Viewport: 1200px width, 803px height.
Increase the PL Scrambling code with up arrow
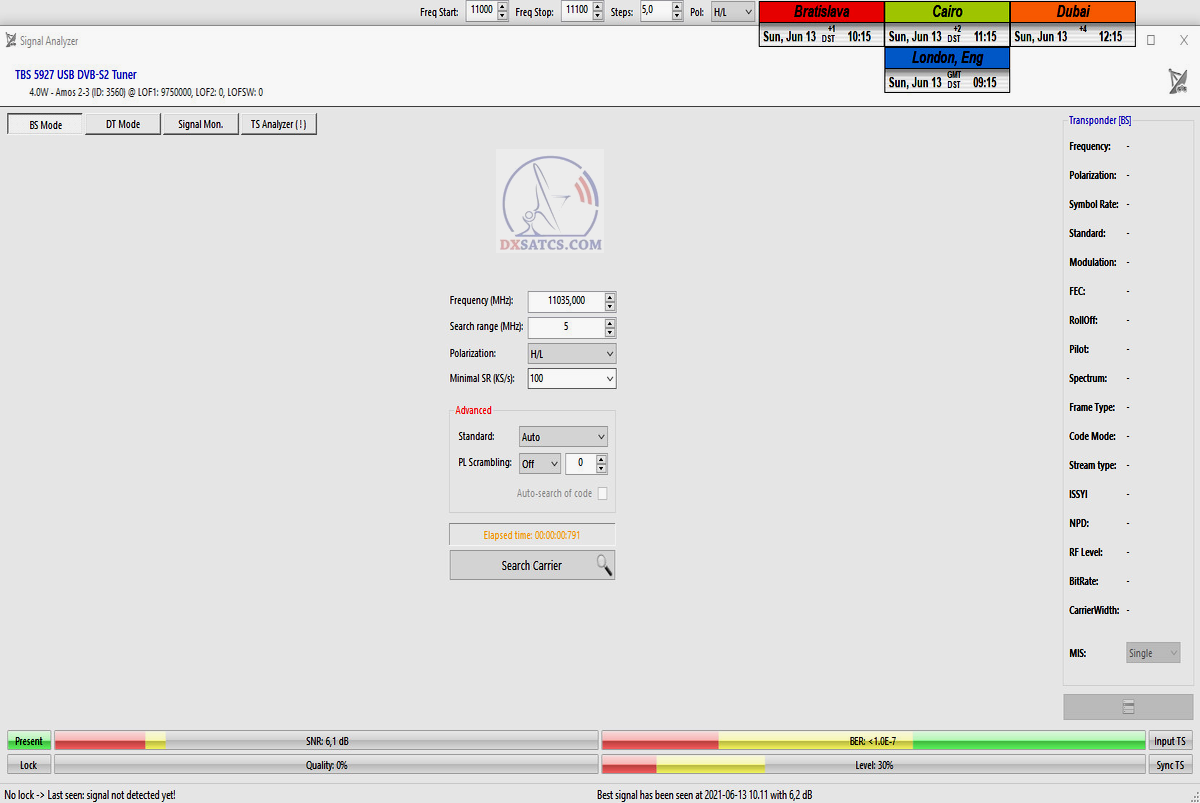click(602, 459)
